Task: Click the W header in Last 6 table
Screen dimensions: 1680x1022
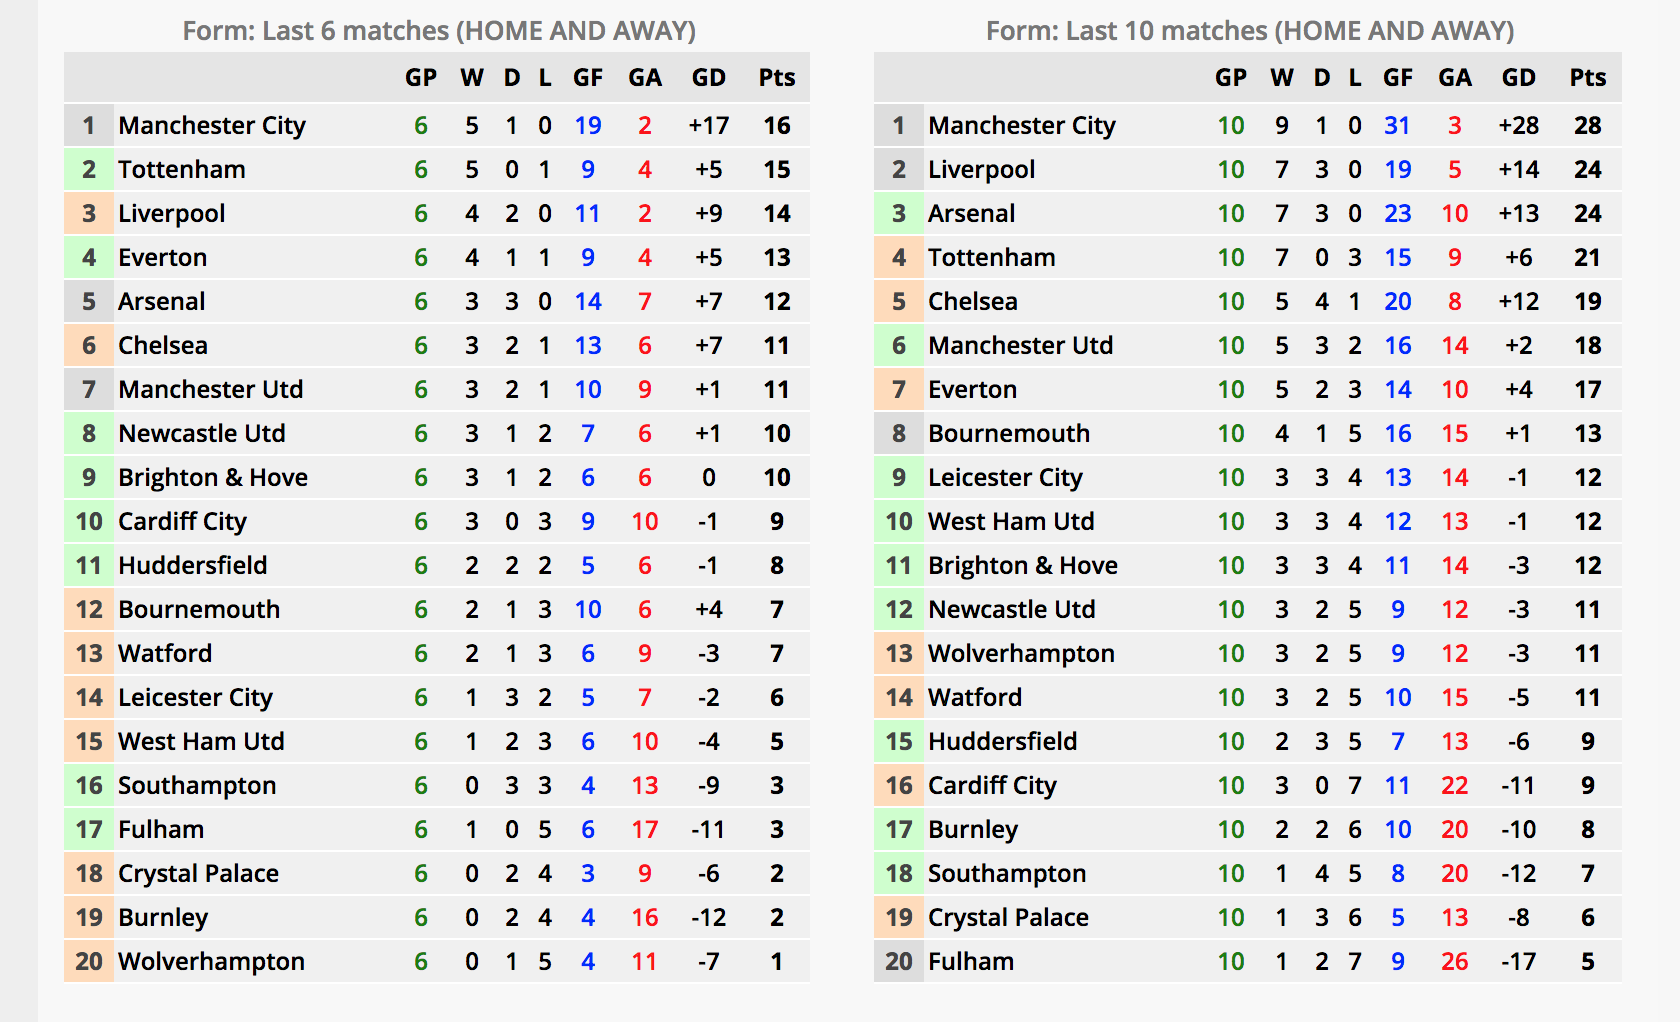Action: 472,78
